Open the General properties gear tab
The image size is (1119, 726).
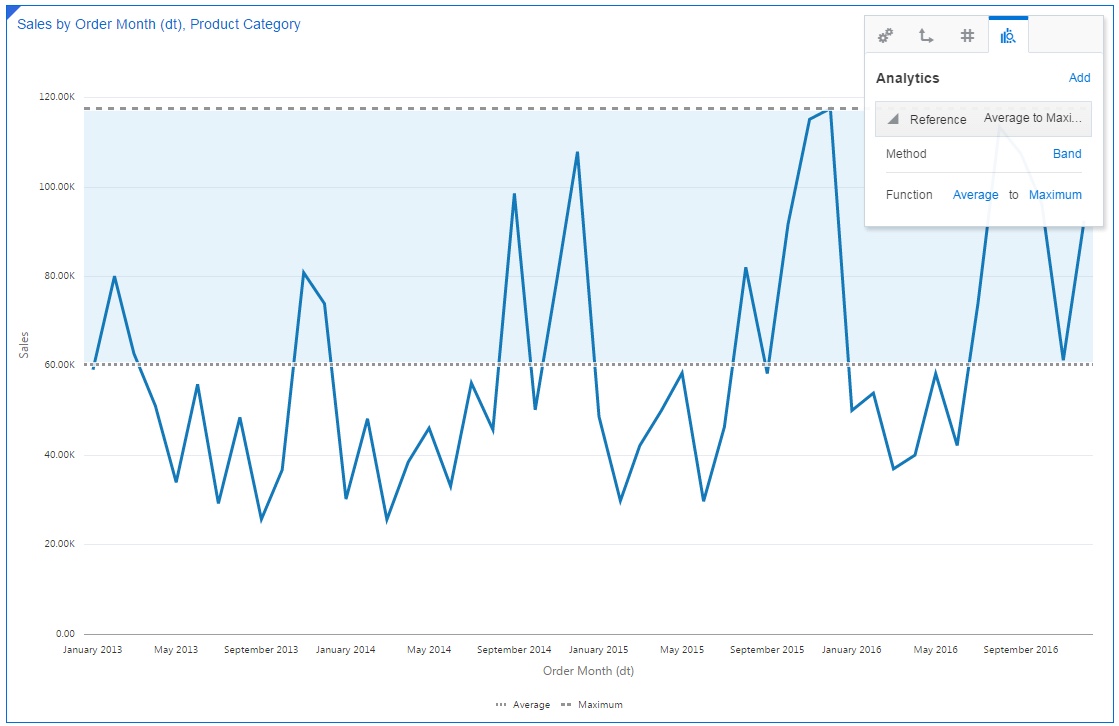[885, 35]
